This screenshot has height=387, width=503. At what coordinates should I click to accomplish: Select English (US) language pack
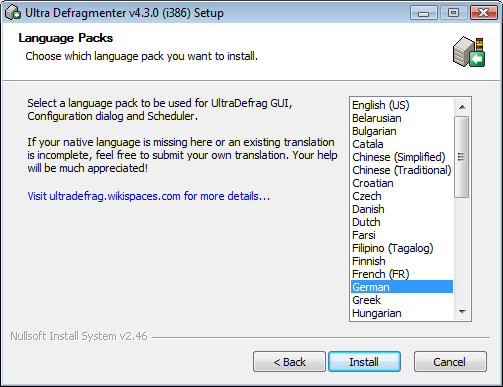[x=402, y=105]
